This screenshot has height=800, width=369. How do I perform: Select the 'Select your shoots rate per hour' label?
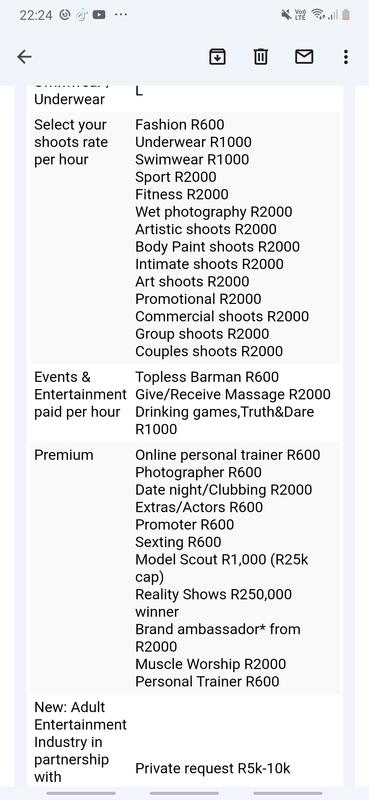[x=70, y=142]
